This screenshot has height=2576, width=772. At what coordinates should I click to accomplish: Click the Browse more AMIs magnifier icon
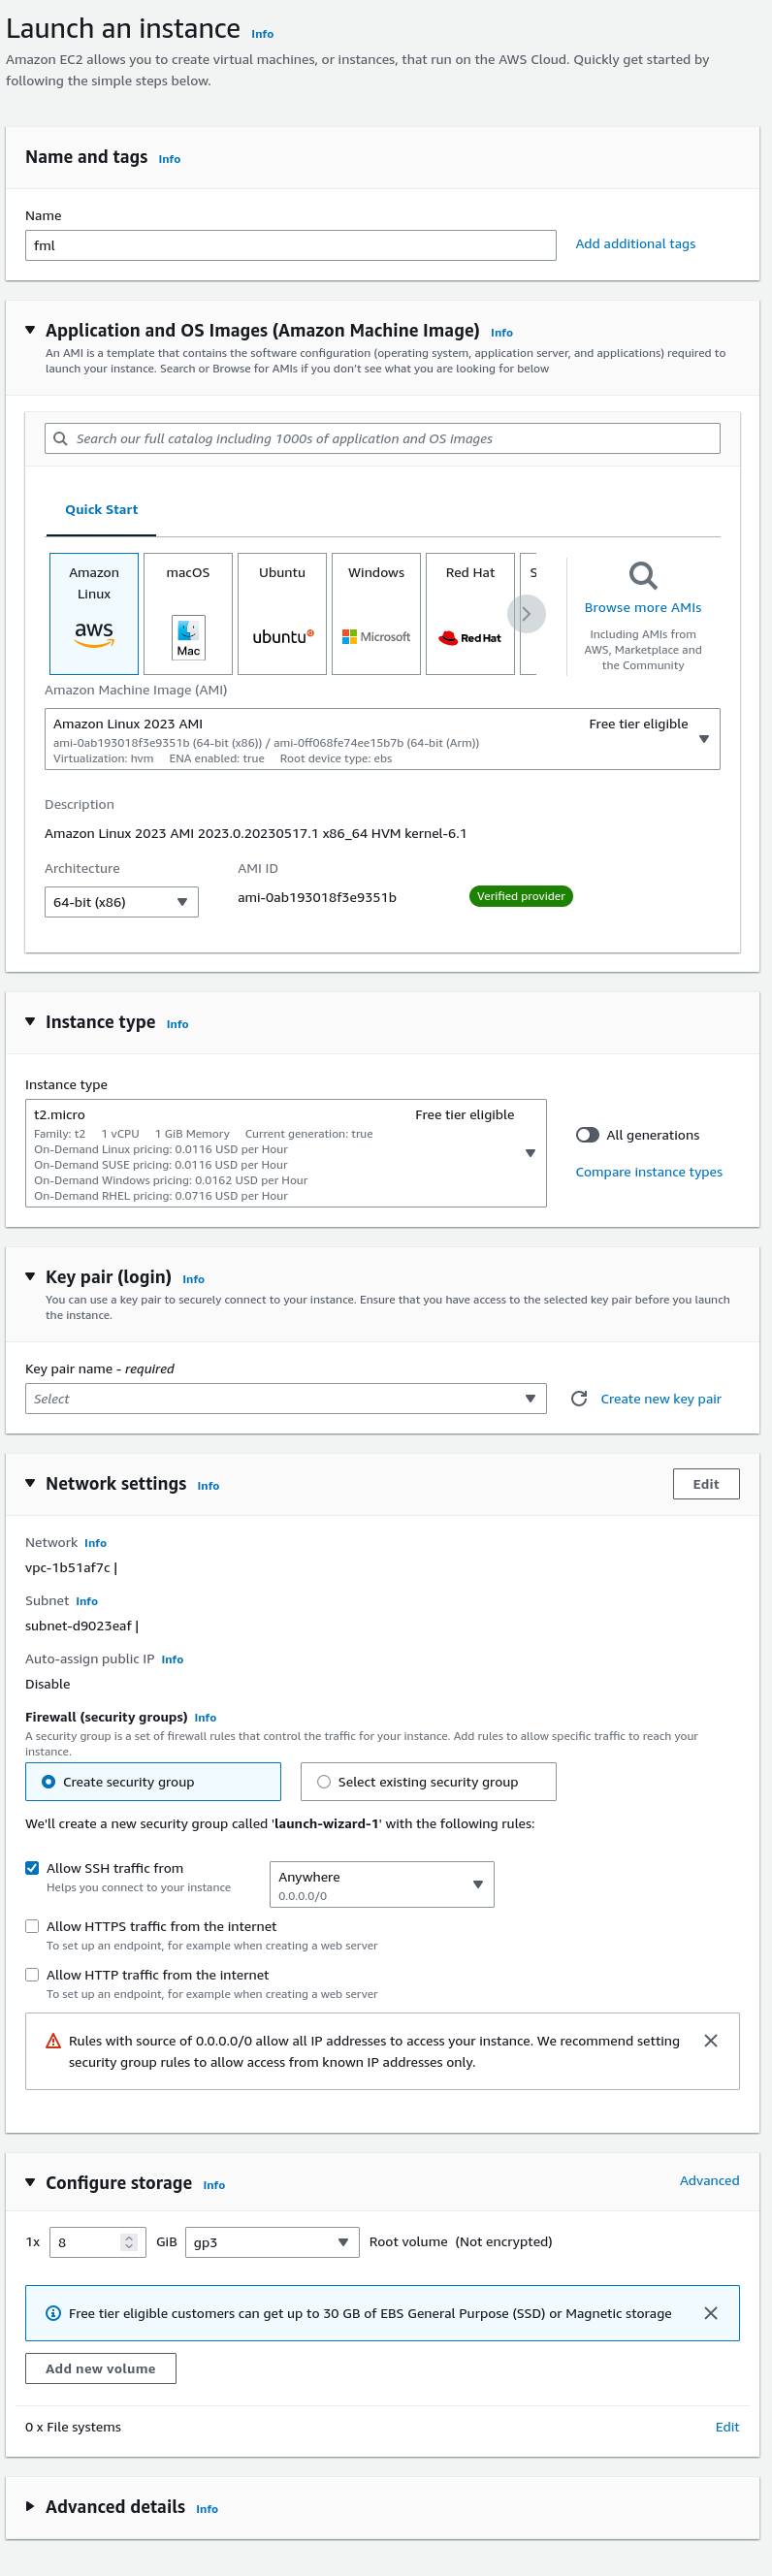pos(642,576)
